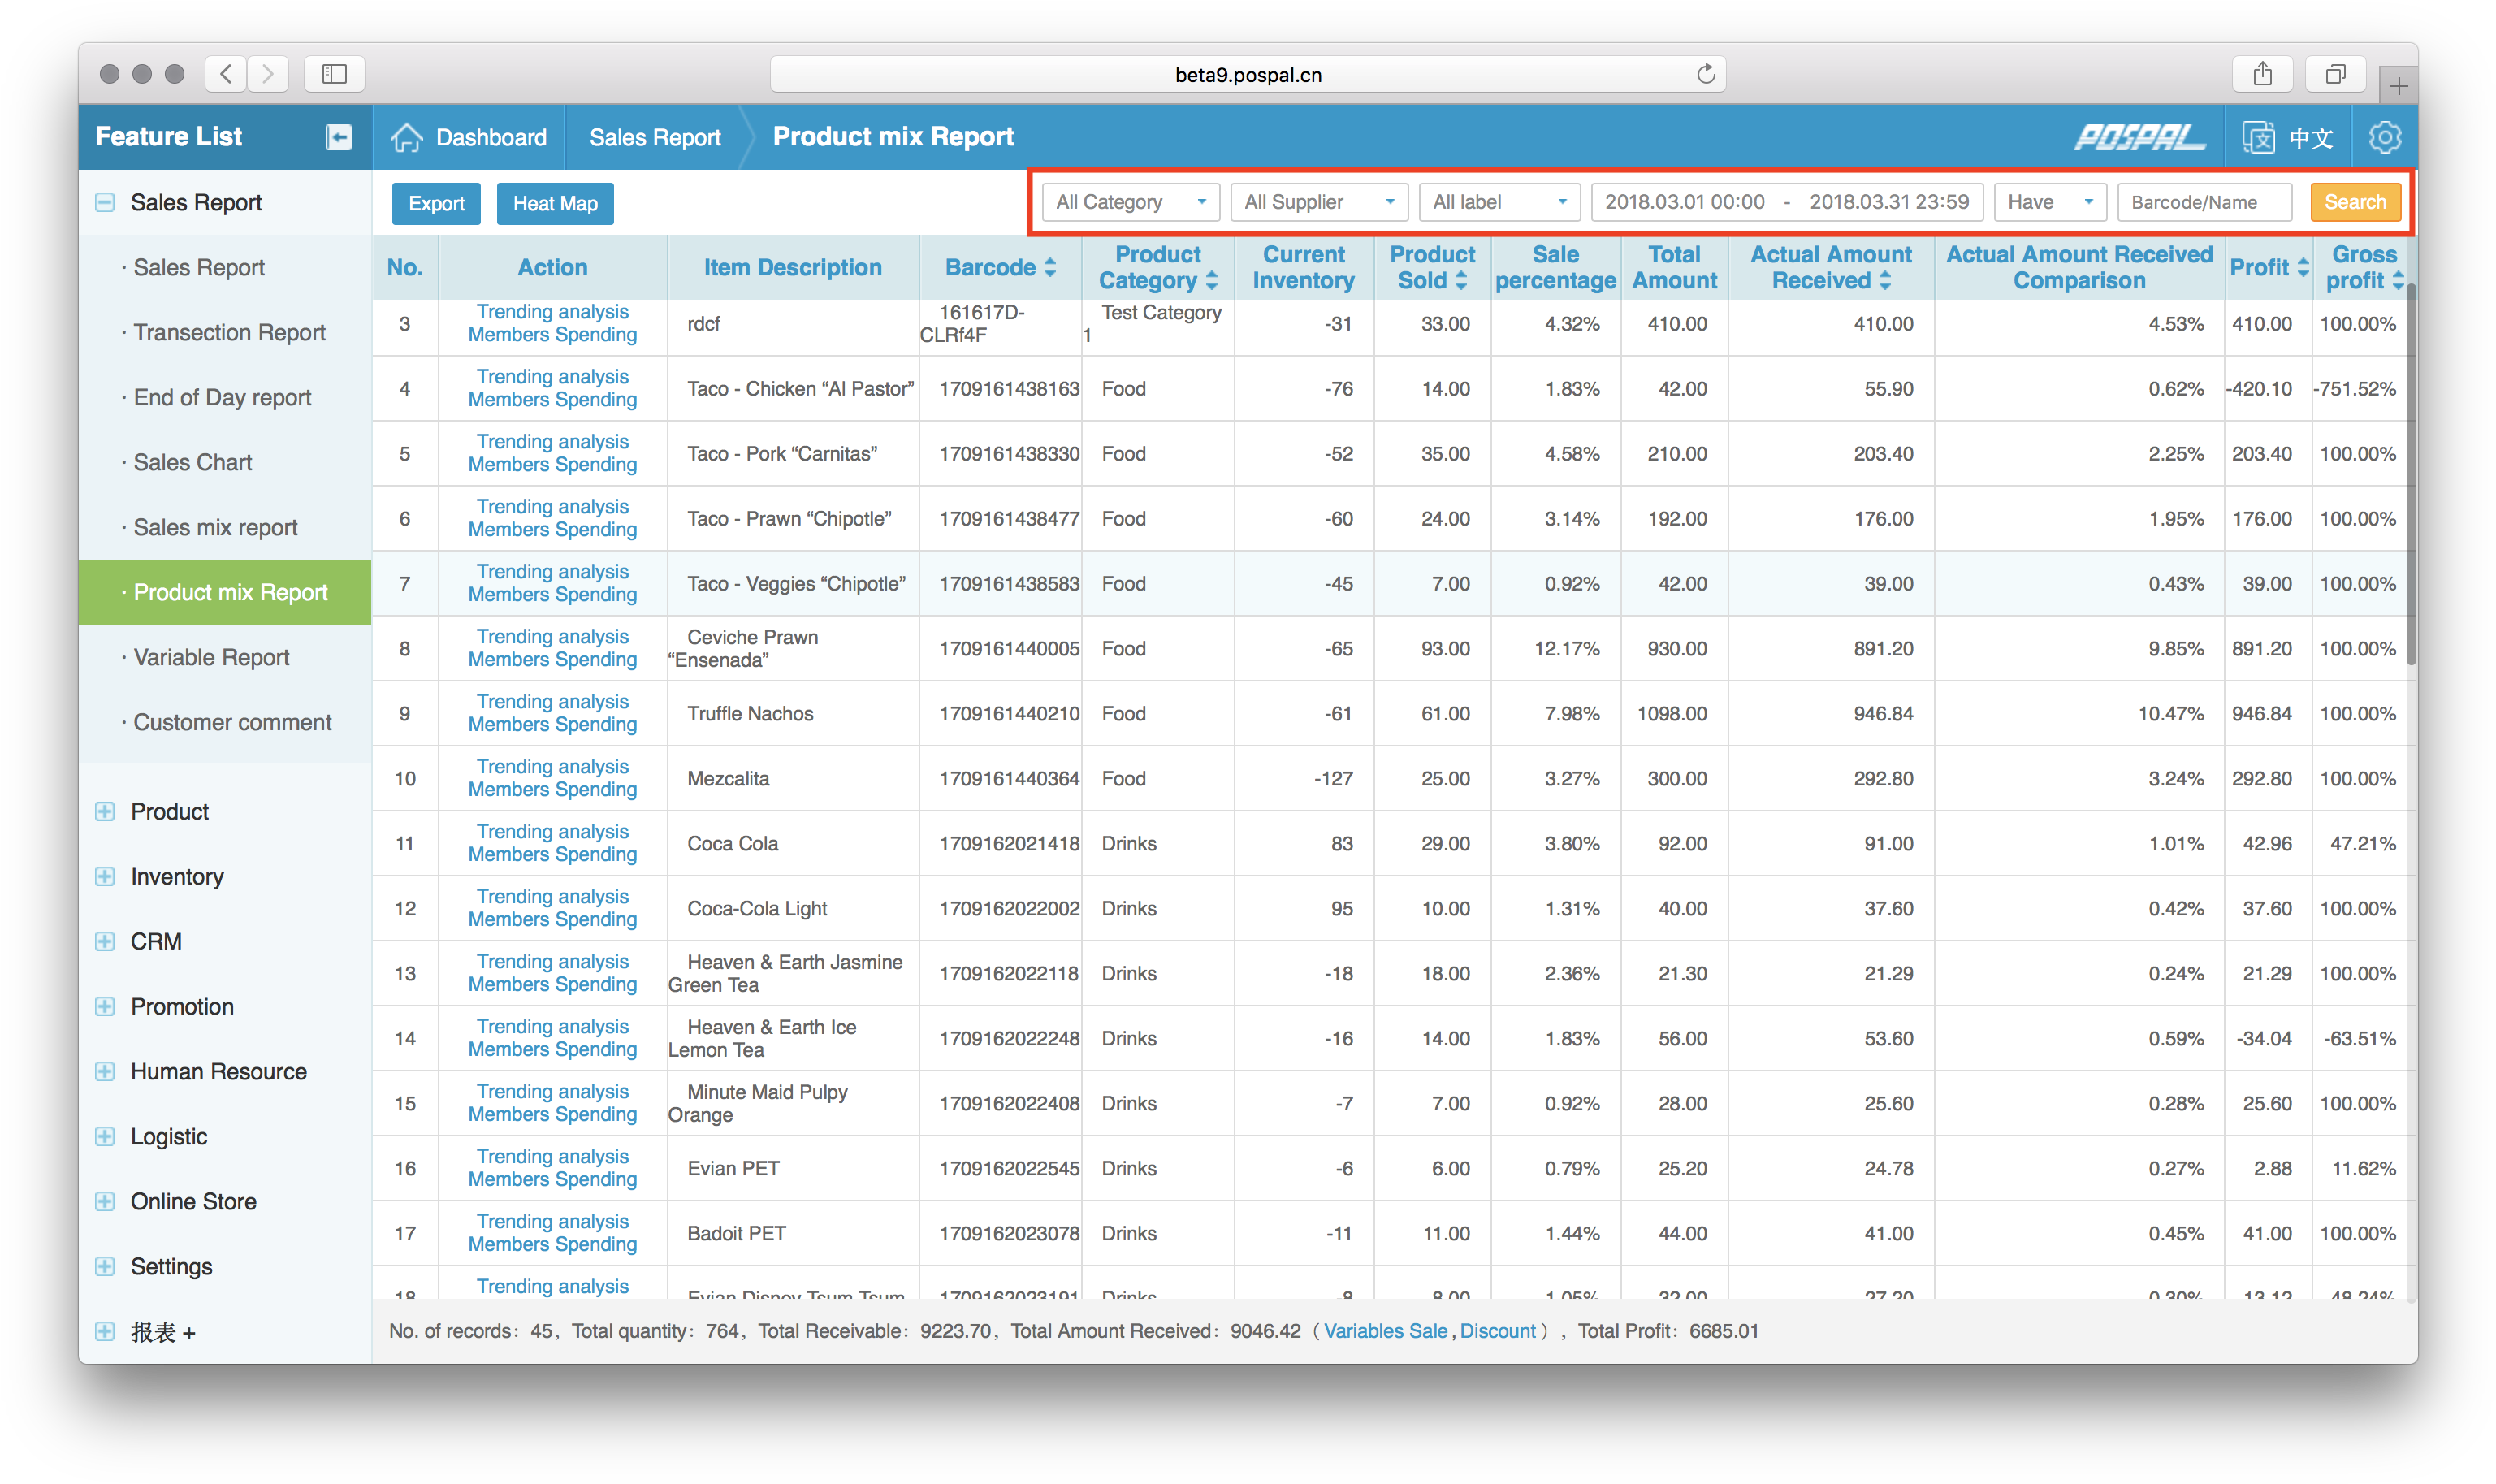
Task: Open settings via the gear icon
Action: point(2386,137)
